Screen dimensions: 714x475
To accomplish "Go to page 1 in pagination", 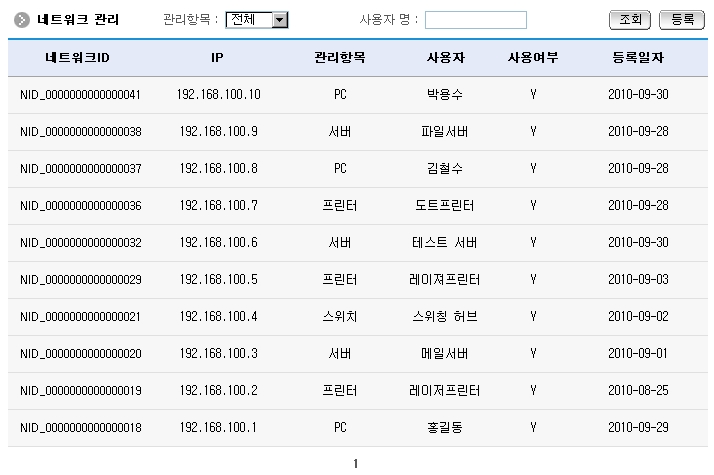I will coord(356,464).
